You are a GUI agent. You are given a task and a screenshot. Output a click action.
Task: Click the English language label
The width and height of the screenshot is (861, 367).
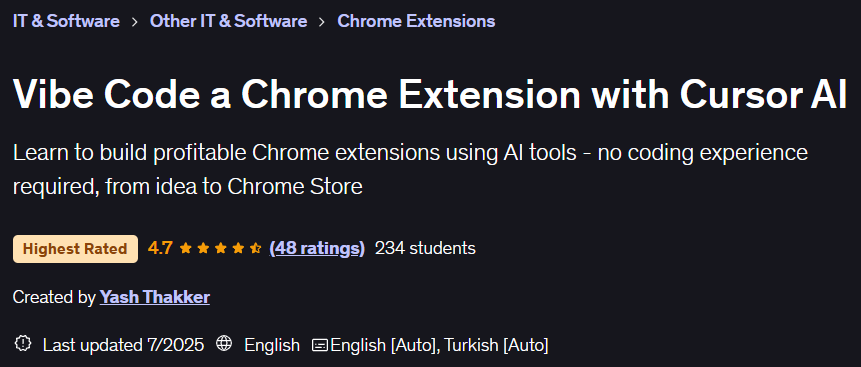[x=272, y=345]
